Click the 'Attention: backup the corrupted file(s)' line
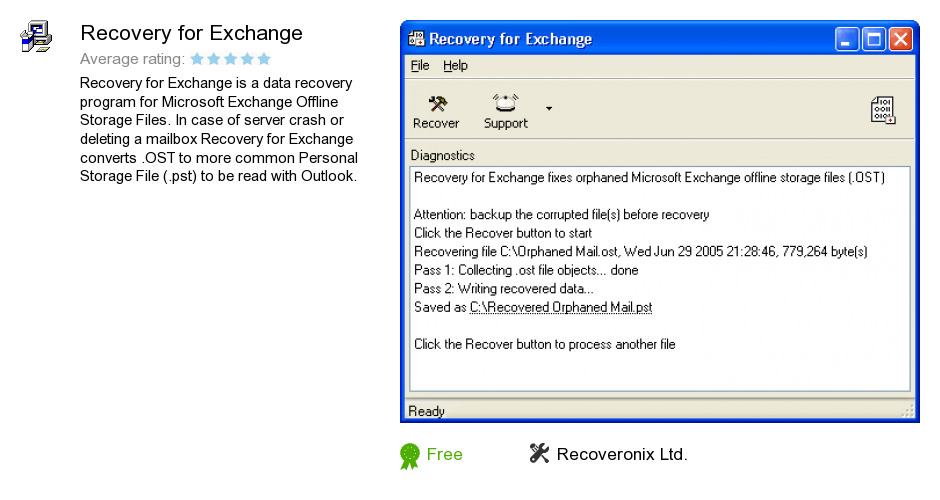940x500 pixels. pos(561,215)
